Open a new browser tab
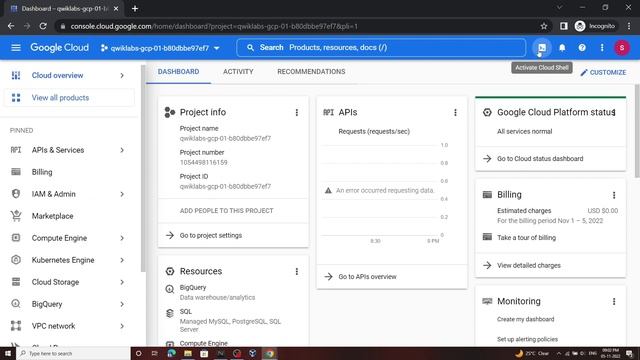The width and height of the screenshot is (640, 360). coord(135,9)
